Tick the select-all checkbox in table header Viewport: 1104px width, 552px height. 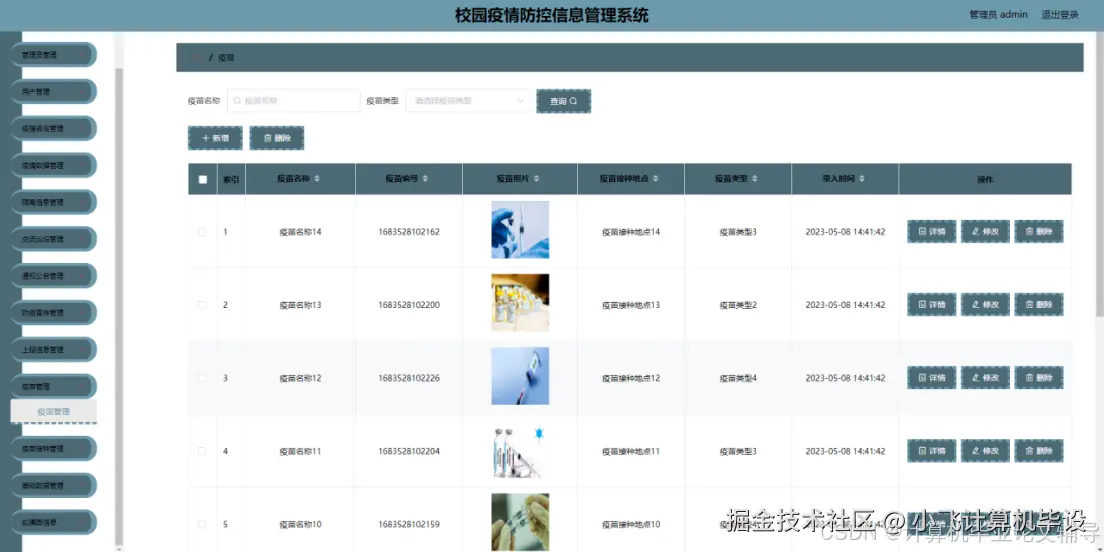click(203, 180)
